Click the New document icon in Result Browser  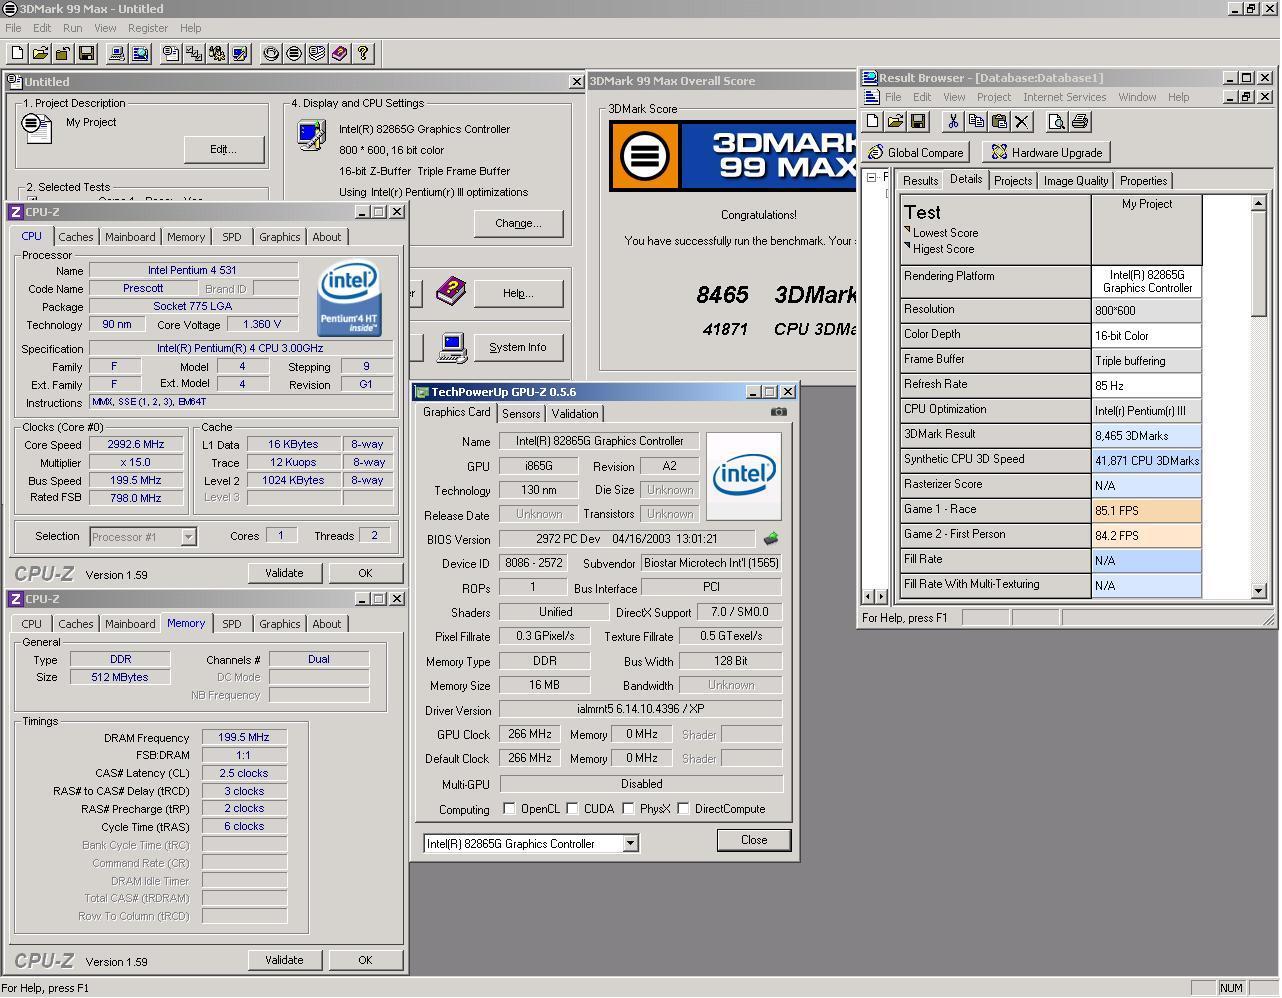(x=873, y=122)
